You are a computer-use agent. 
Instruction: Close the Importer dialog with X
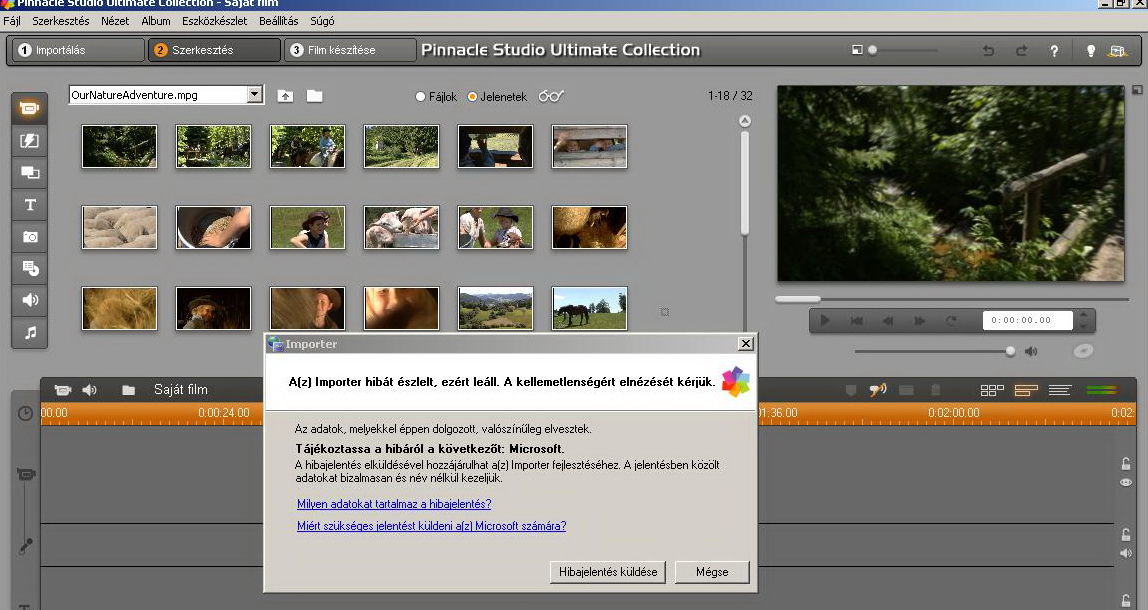click(x=745, y=343)
